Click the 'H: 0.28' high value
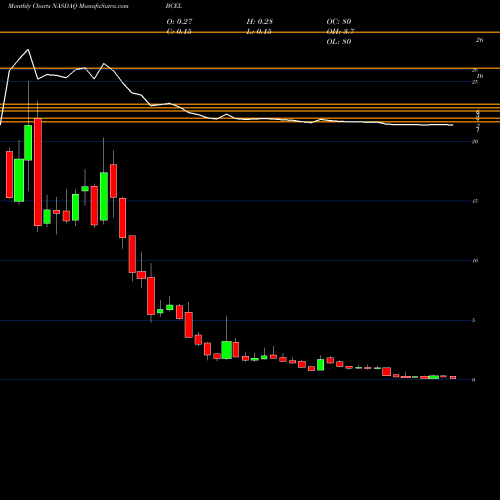Screen dimensions: 500x500 [x=259, y=22]
